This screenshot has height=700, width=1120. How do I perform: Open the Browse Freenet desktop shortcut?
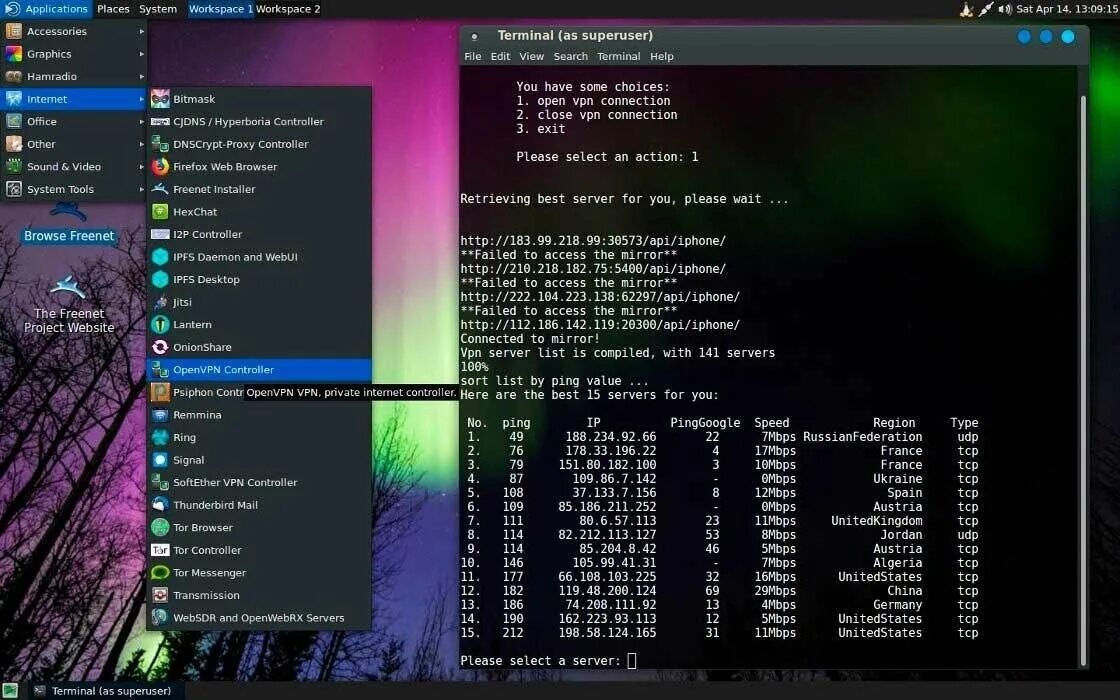(x=69, y=224)
